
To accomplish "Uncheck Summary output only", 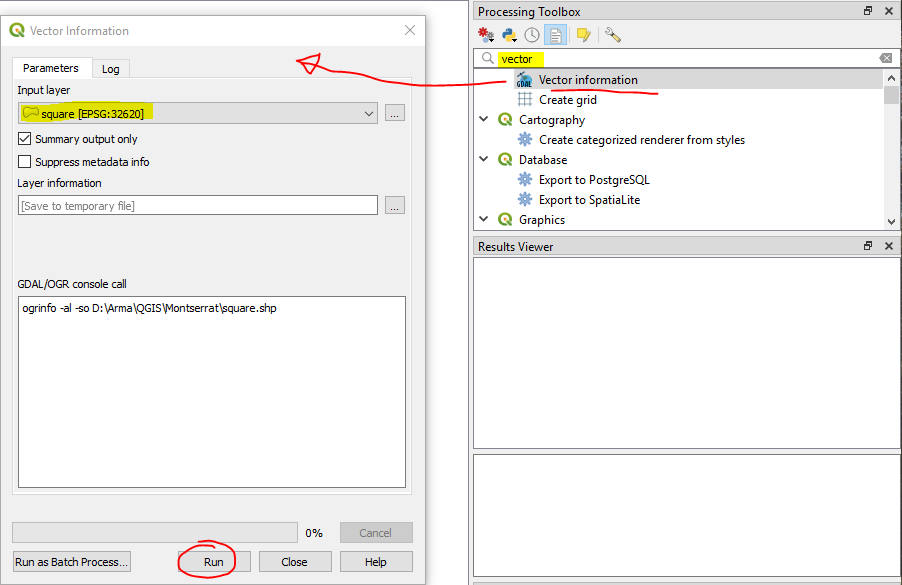I will (25, 139).
